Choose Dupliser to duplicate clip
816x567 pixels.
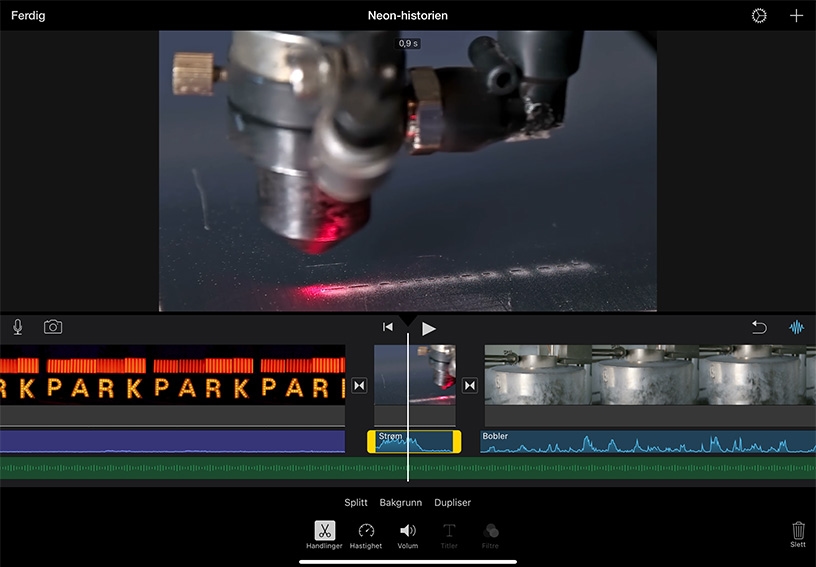[x=452, y=502]
